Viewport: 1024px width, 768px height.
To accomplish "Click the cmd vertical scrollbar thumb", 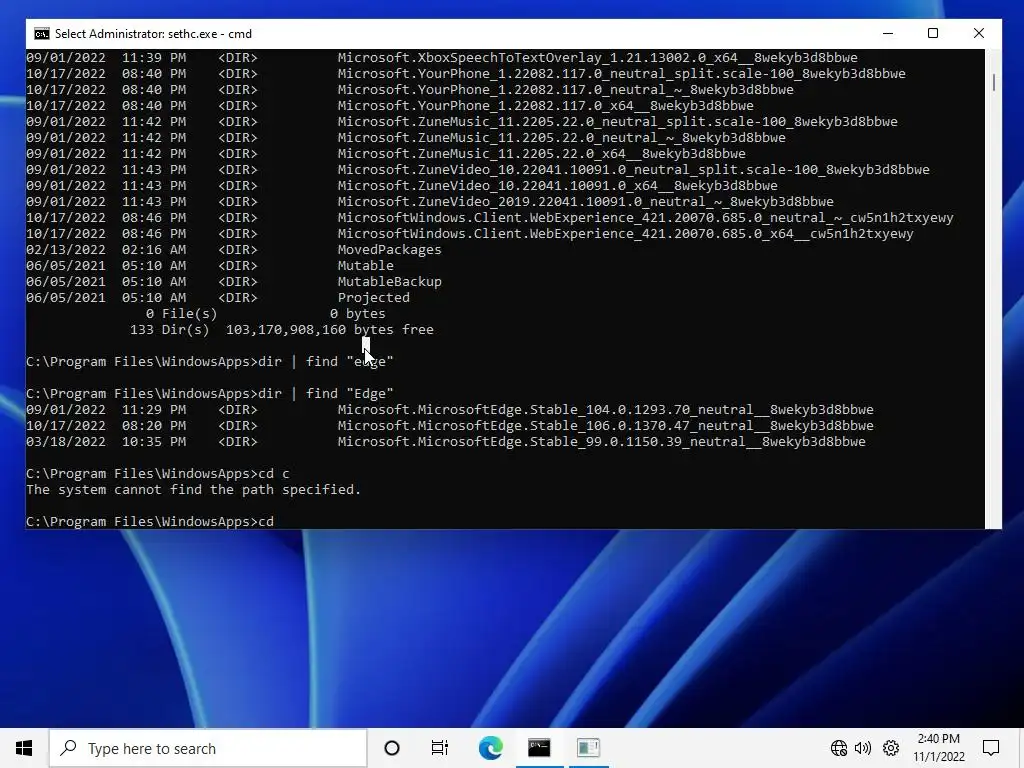I will (993, 82).
